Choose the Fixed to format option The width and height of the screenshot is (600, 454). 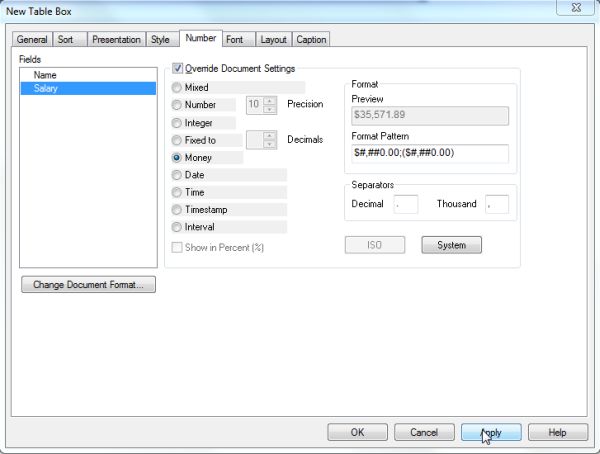click(x=176, y=140)
